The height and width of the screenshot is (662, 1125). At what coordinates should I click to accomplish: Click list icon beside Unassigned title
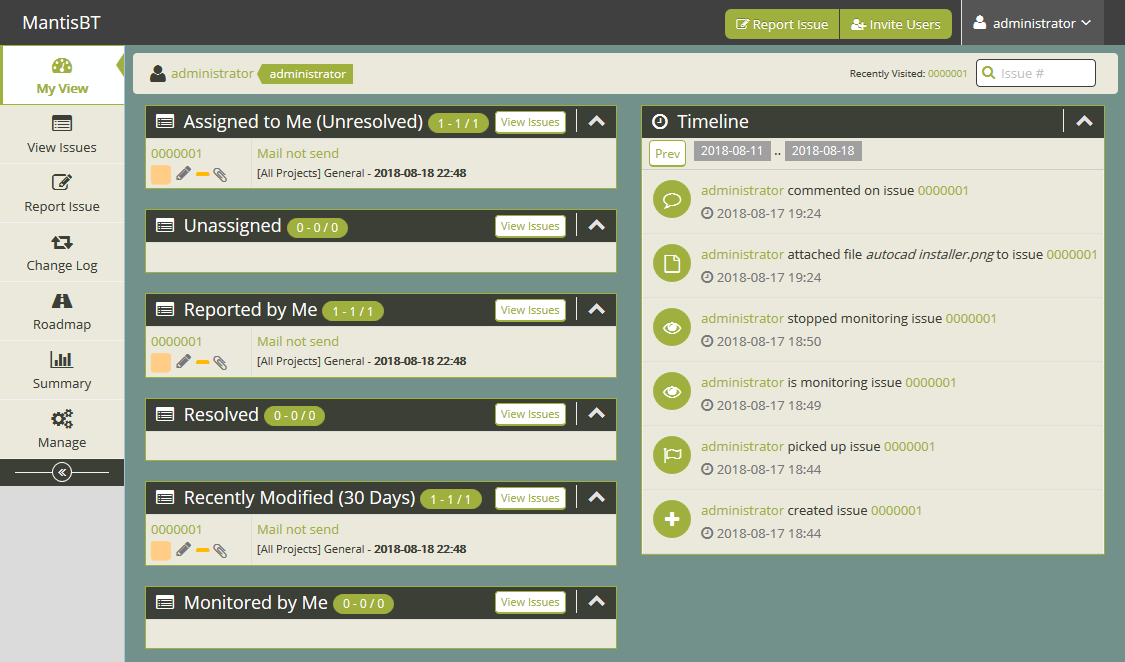[x=165, y=226]
